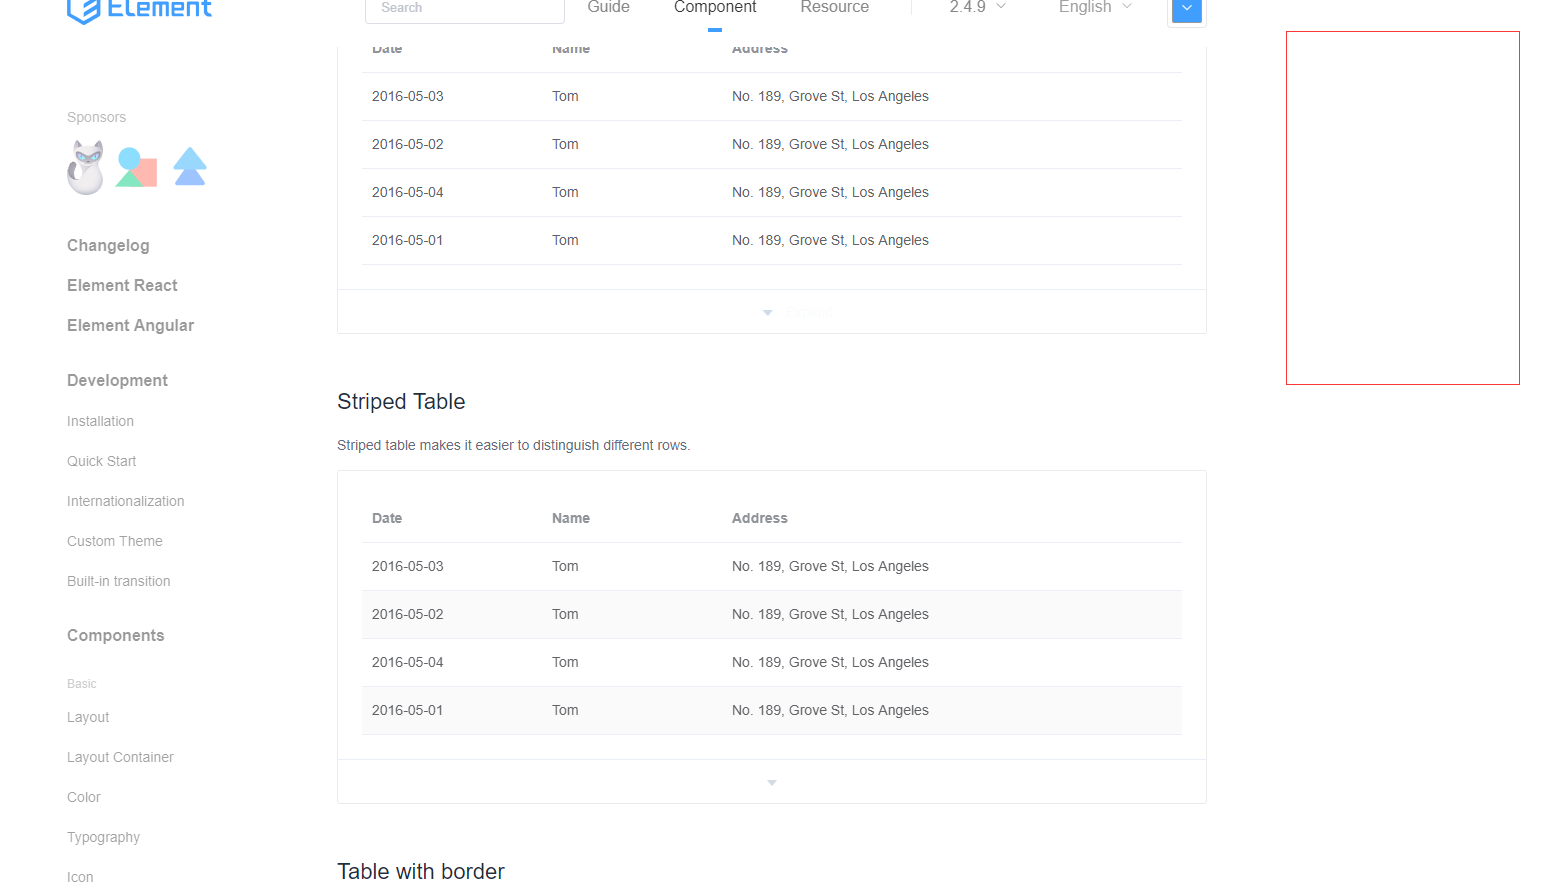
Task: Open the circle-square-triangle shapes sponsor logo
Action: coord(137,167)
